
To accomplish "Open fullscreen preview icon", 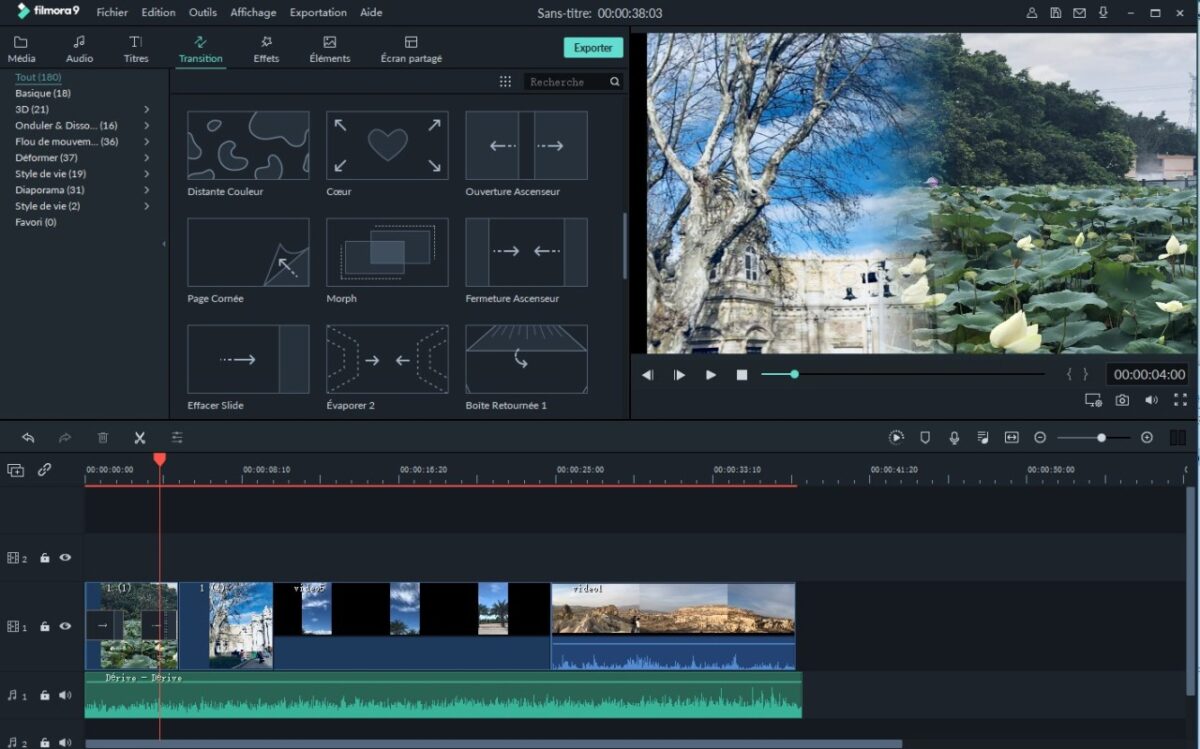I will click(x=1180, y=400).
